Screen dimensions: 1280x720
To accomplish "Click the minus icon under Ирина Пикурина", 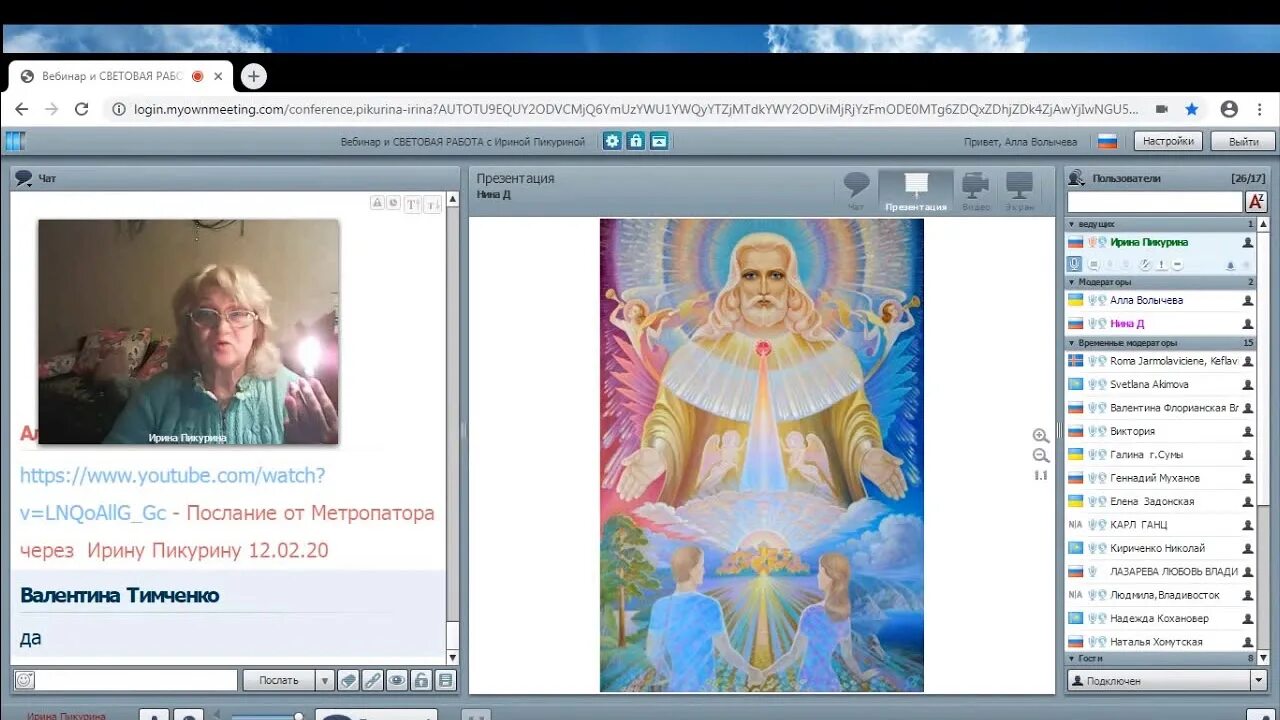I will pyautogui.click(x=1177, y=265).
